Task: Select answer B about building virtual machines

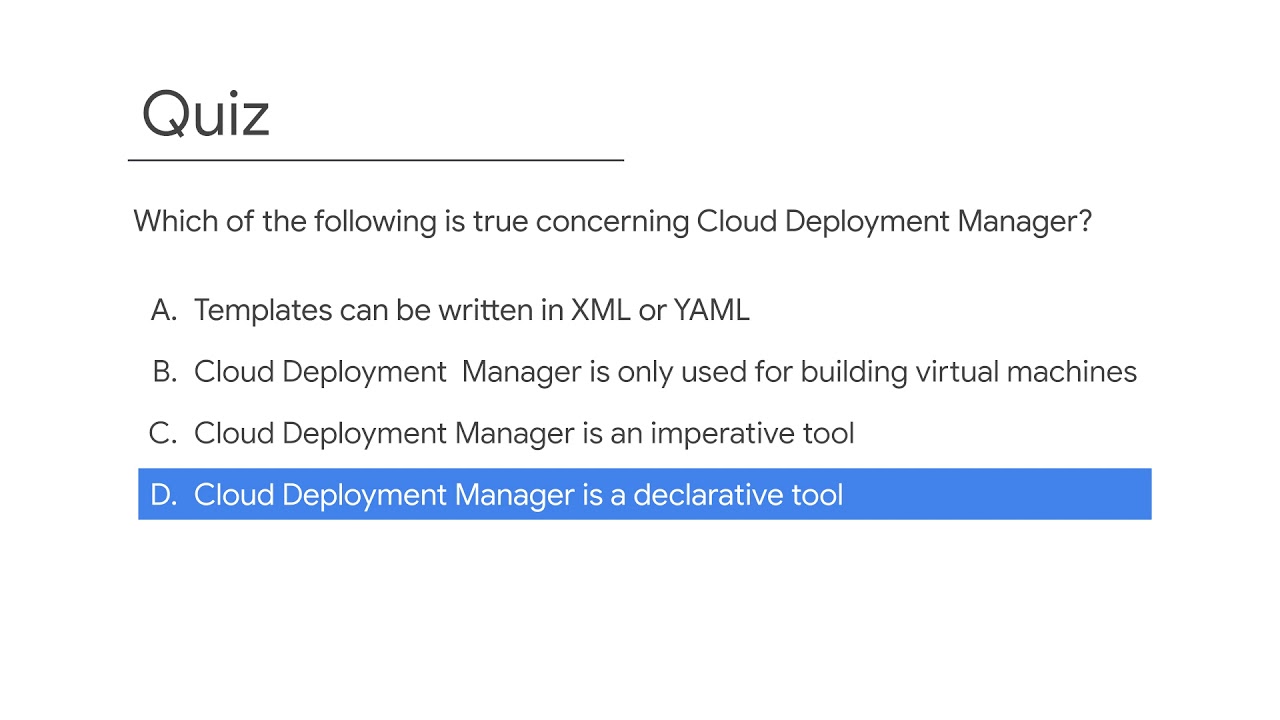Action: coord(665,372)
